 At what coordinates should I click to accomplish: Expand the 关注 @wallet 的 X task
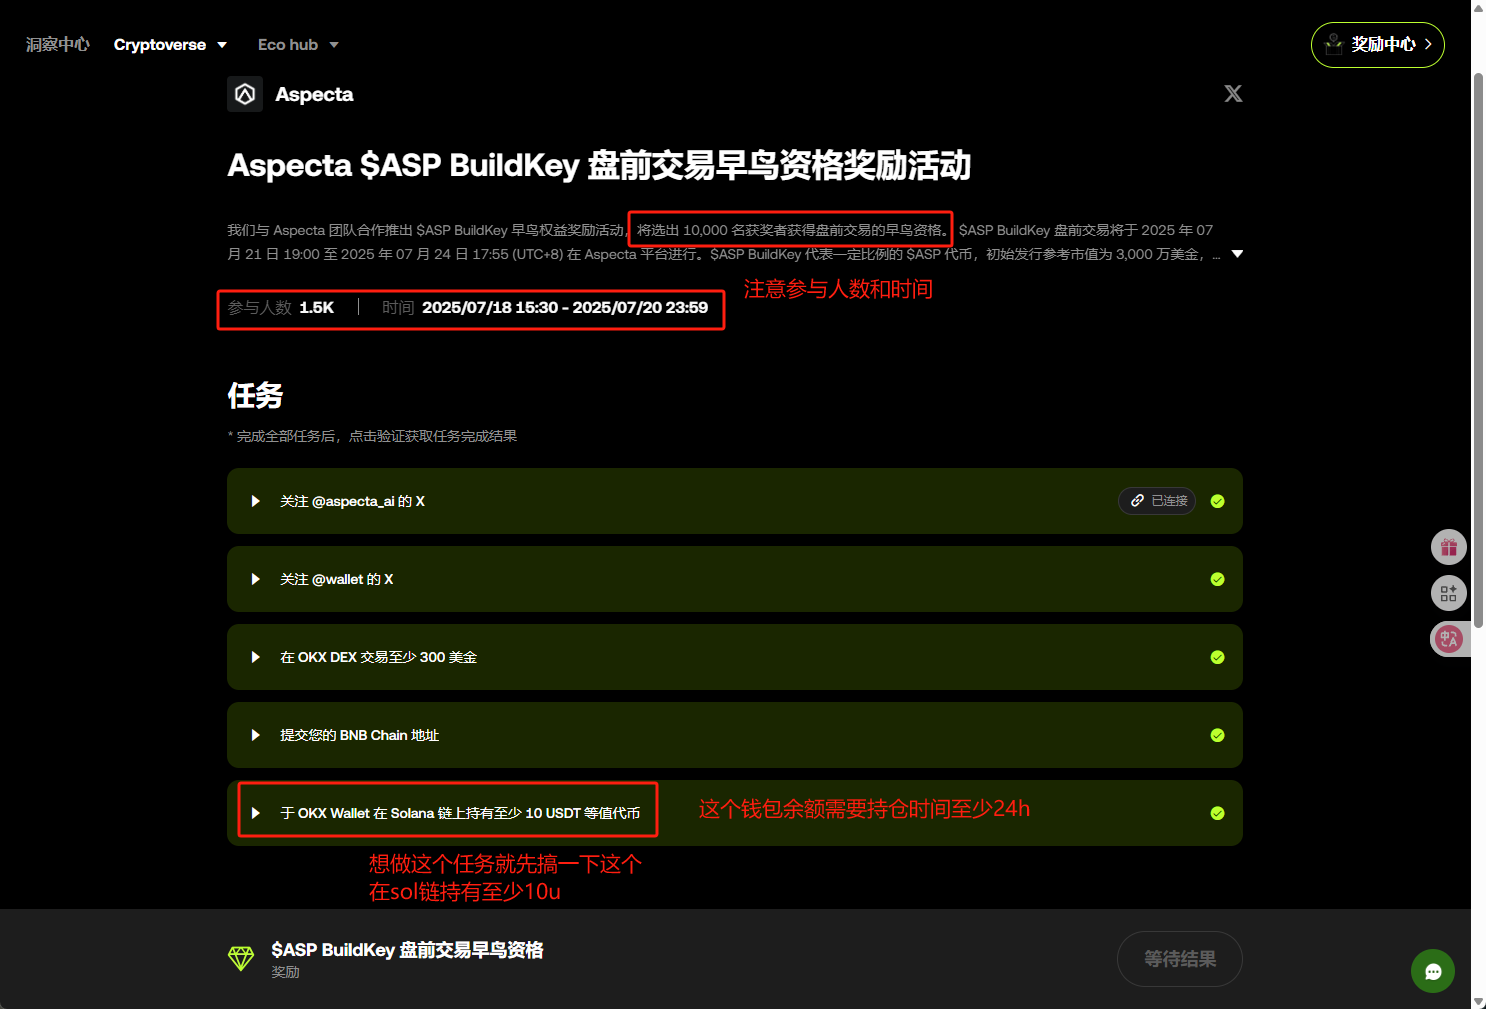click(255, 579)
